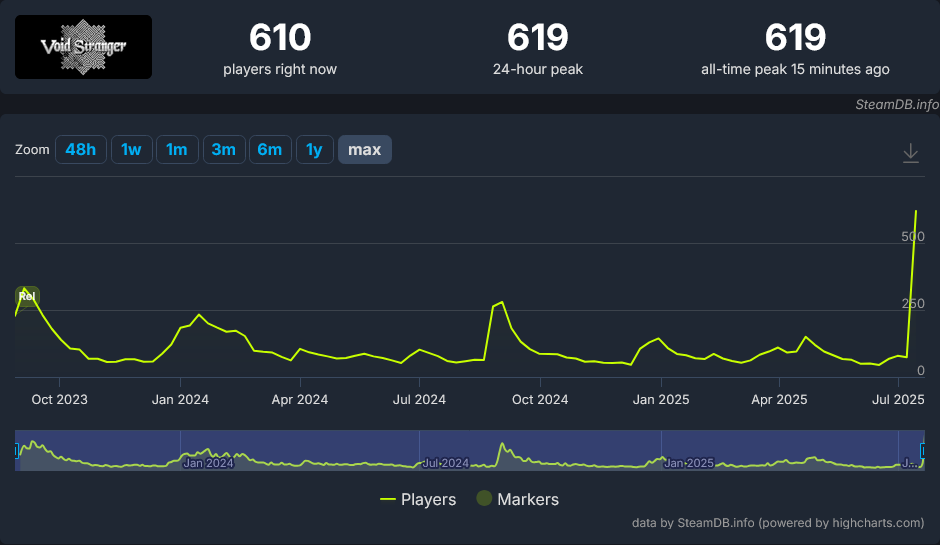Toggle the Players series in legend
The image size is (940, 545).
tap(418, 499)
